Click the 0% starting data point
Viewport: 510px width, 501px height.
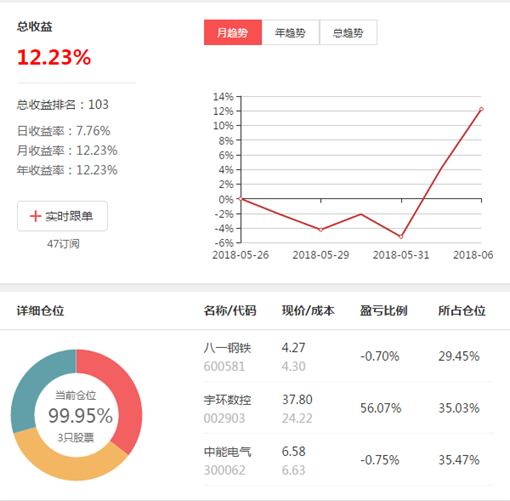tap(241, 199)
